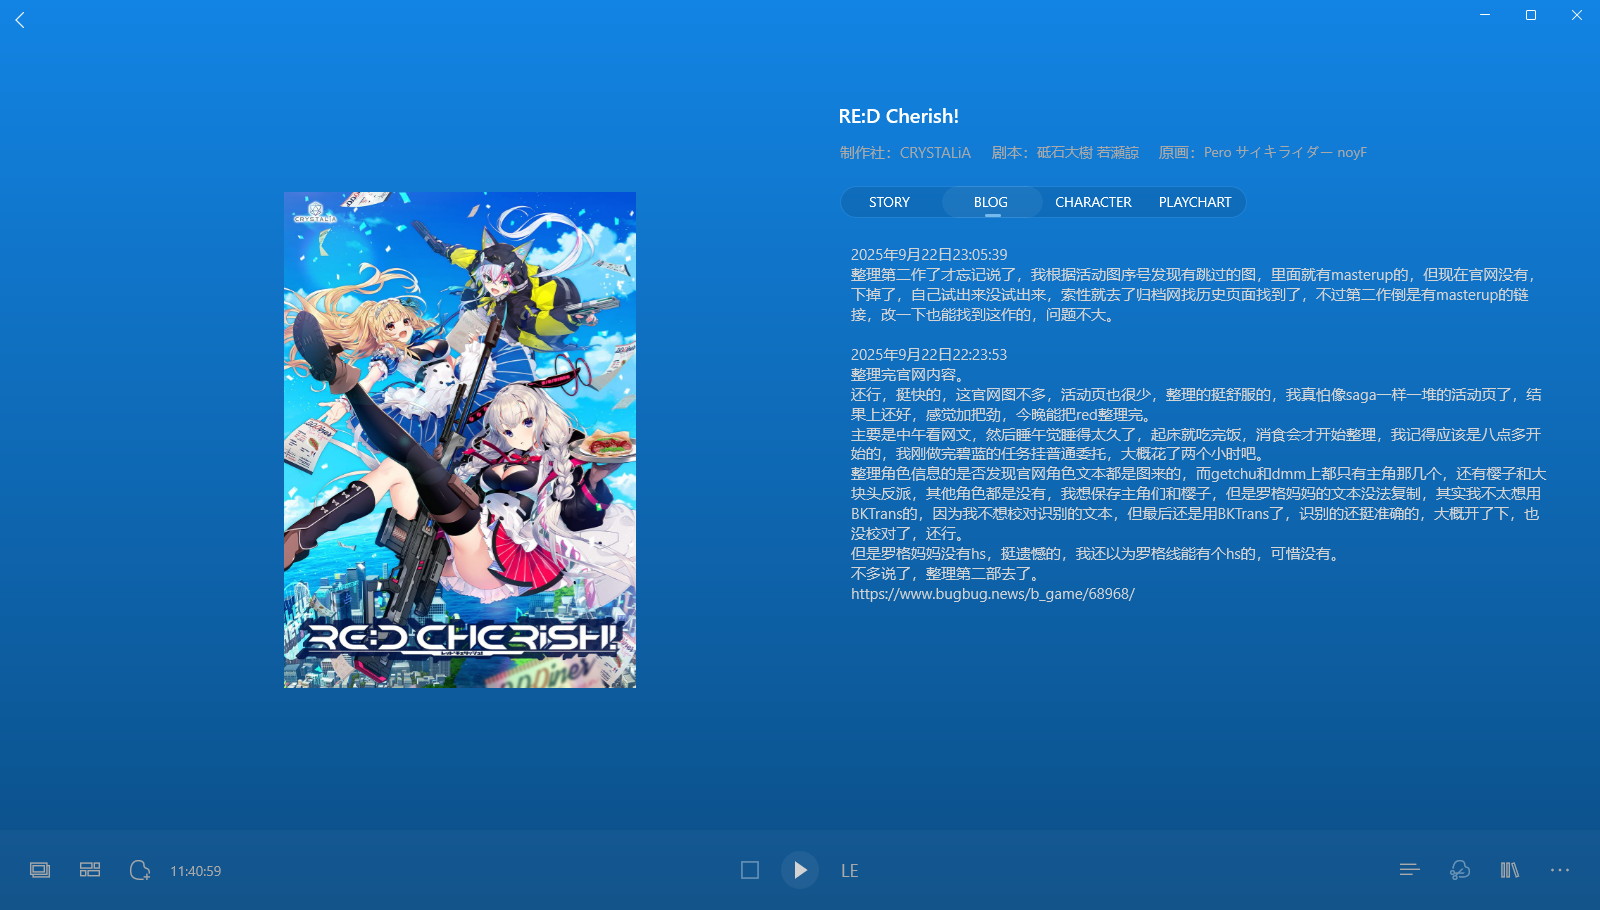Click the RE:D Cherish! title text
Screen dimensions: 1600x910
(x=899, y=116)
